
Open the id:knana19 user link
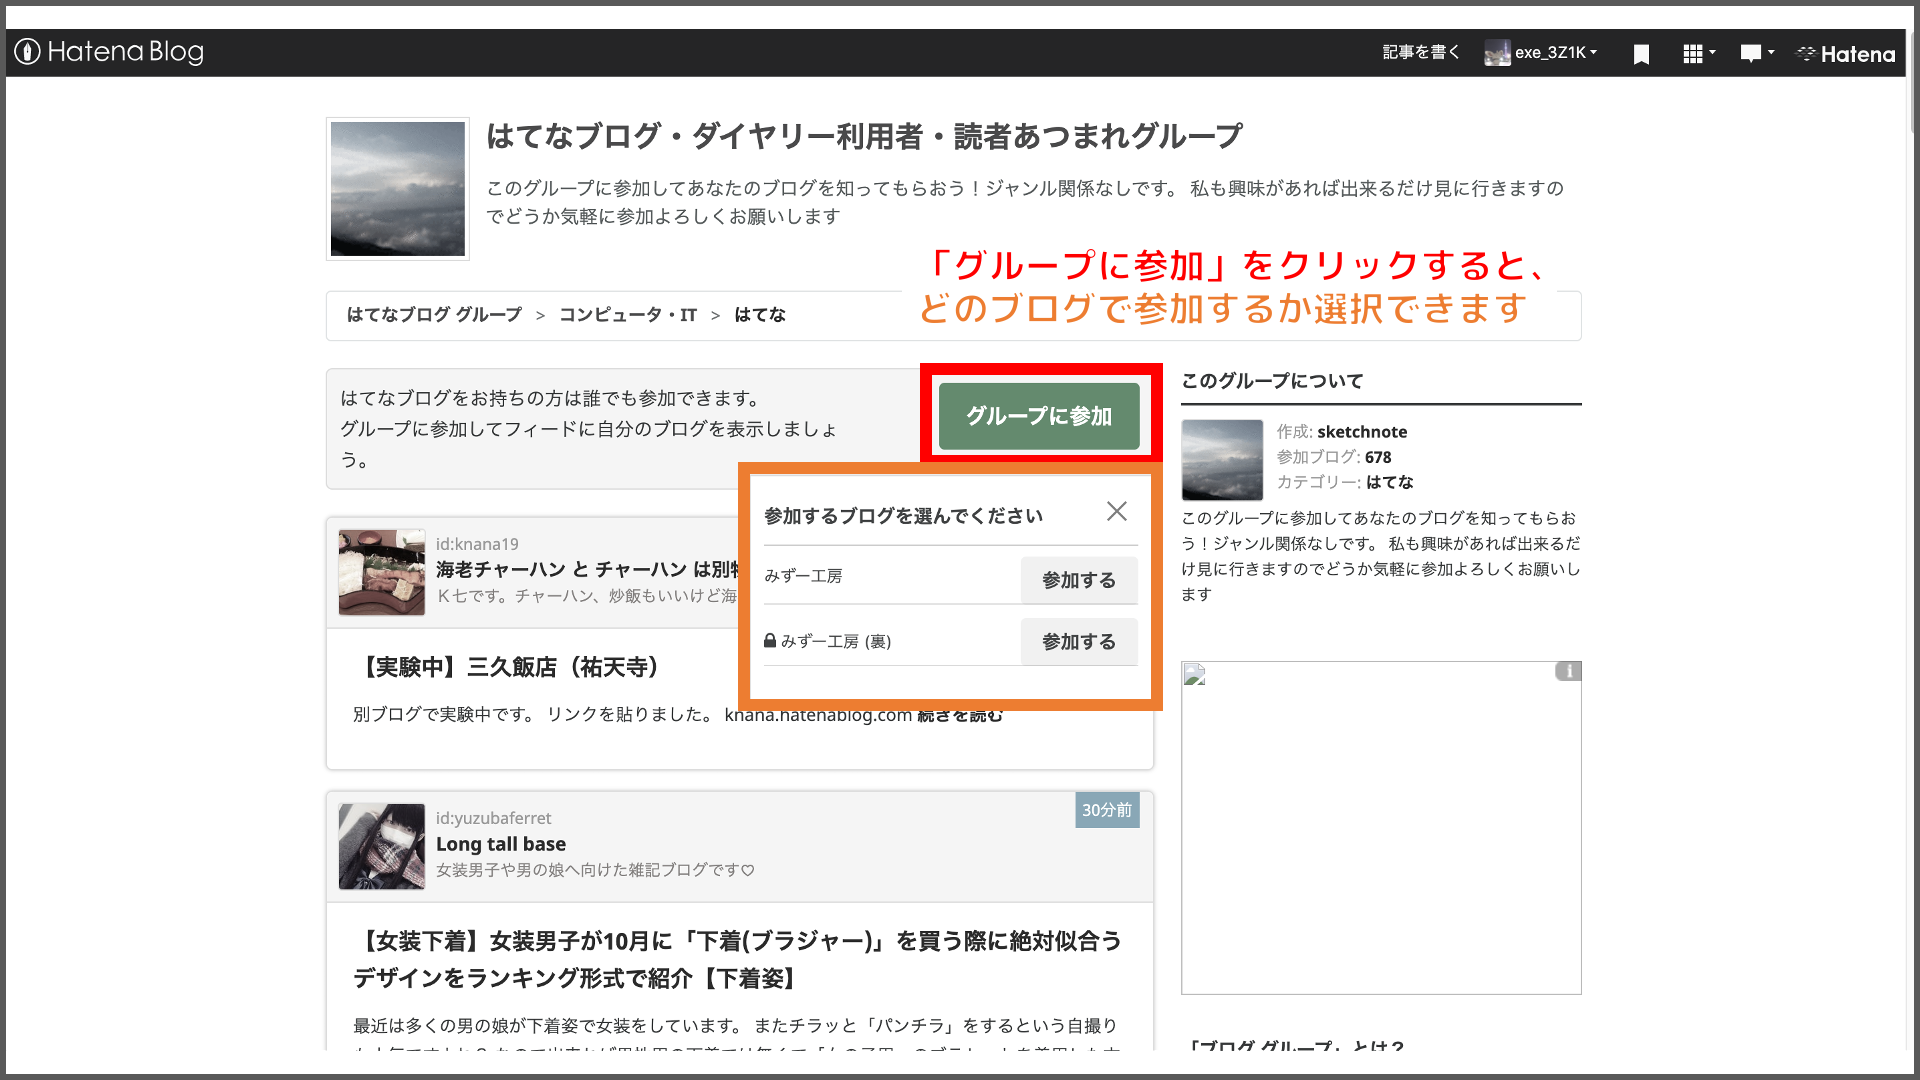click(x=477, y=544)
